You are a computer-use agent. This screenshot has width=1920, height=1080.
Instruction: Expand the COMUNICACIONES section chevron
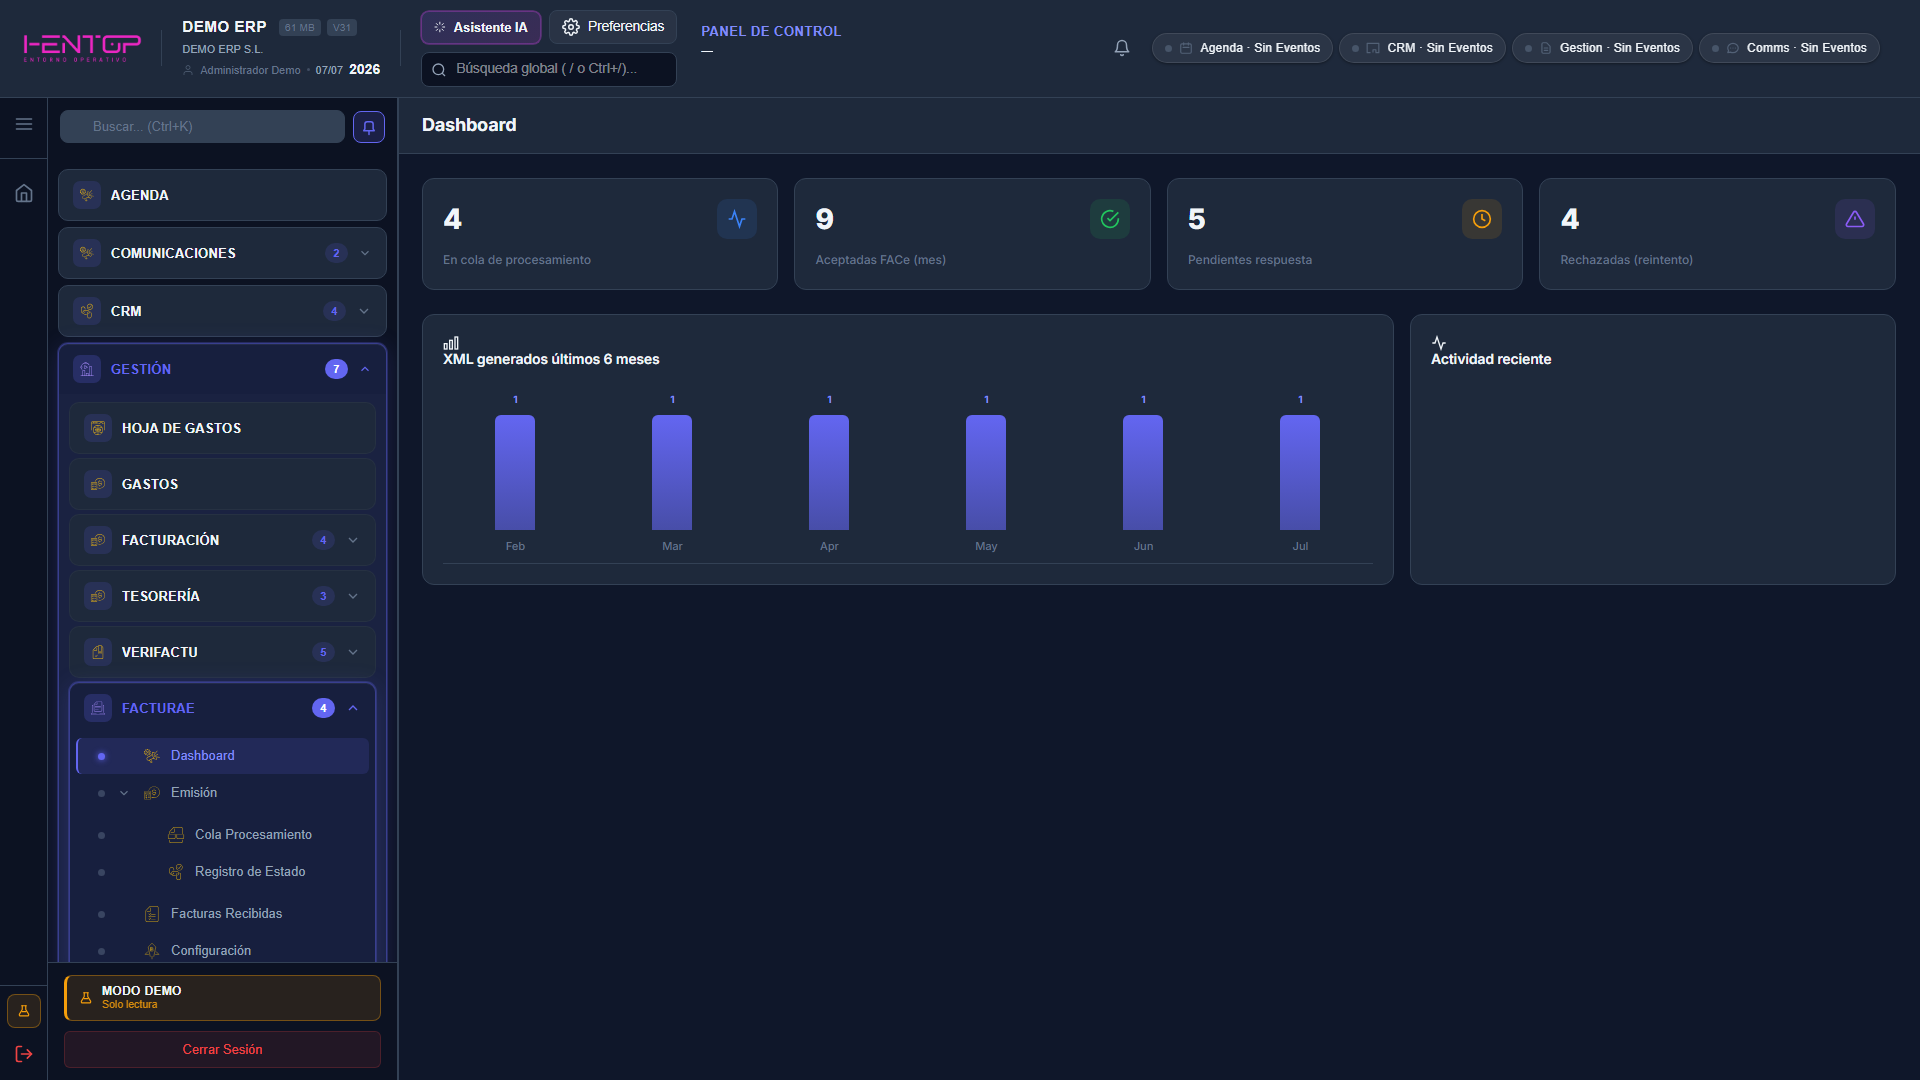click(x=365, y=253)
